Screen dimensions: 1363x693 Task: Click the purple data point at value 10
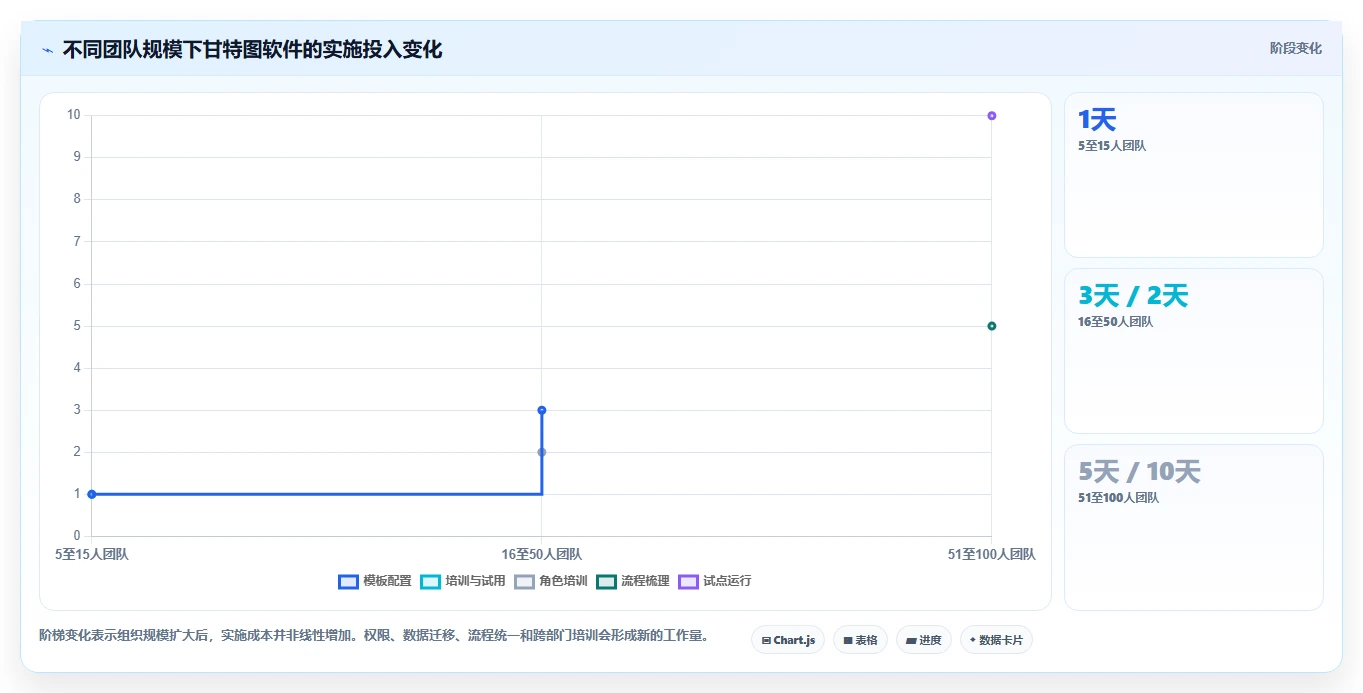pos(992,116)
